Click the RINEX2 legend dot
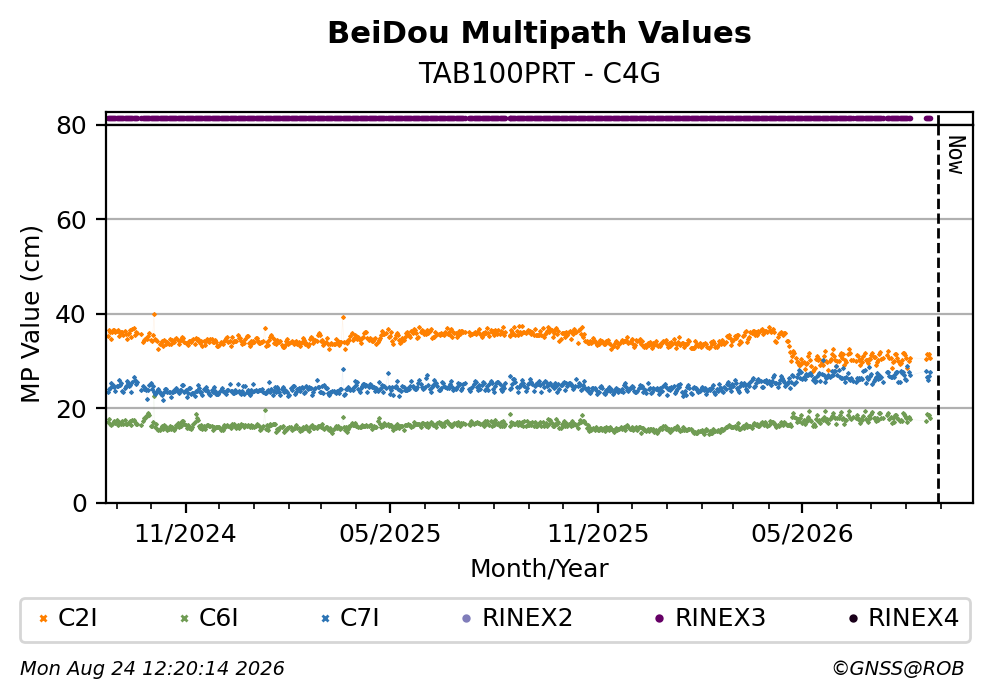The width and height of the screenshot is (993, 699). coord(467,619)
